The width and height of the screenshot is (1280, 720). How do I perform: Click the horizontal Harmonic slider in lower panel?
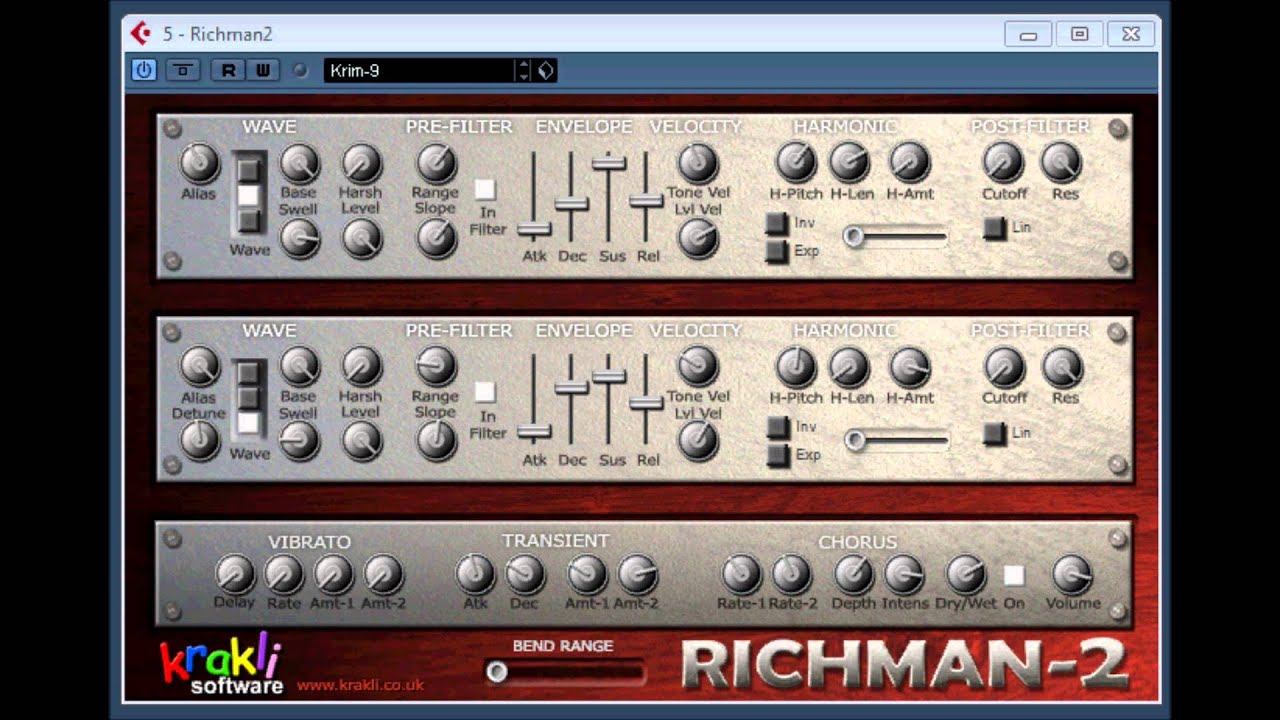pyautogui.click(x=896, y=440)
